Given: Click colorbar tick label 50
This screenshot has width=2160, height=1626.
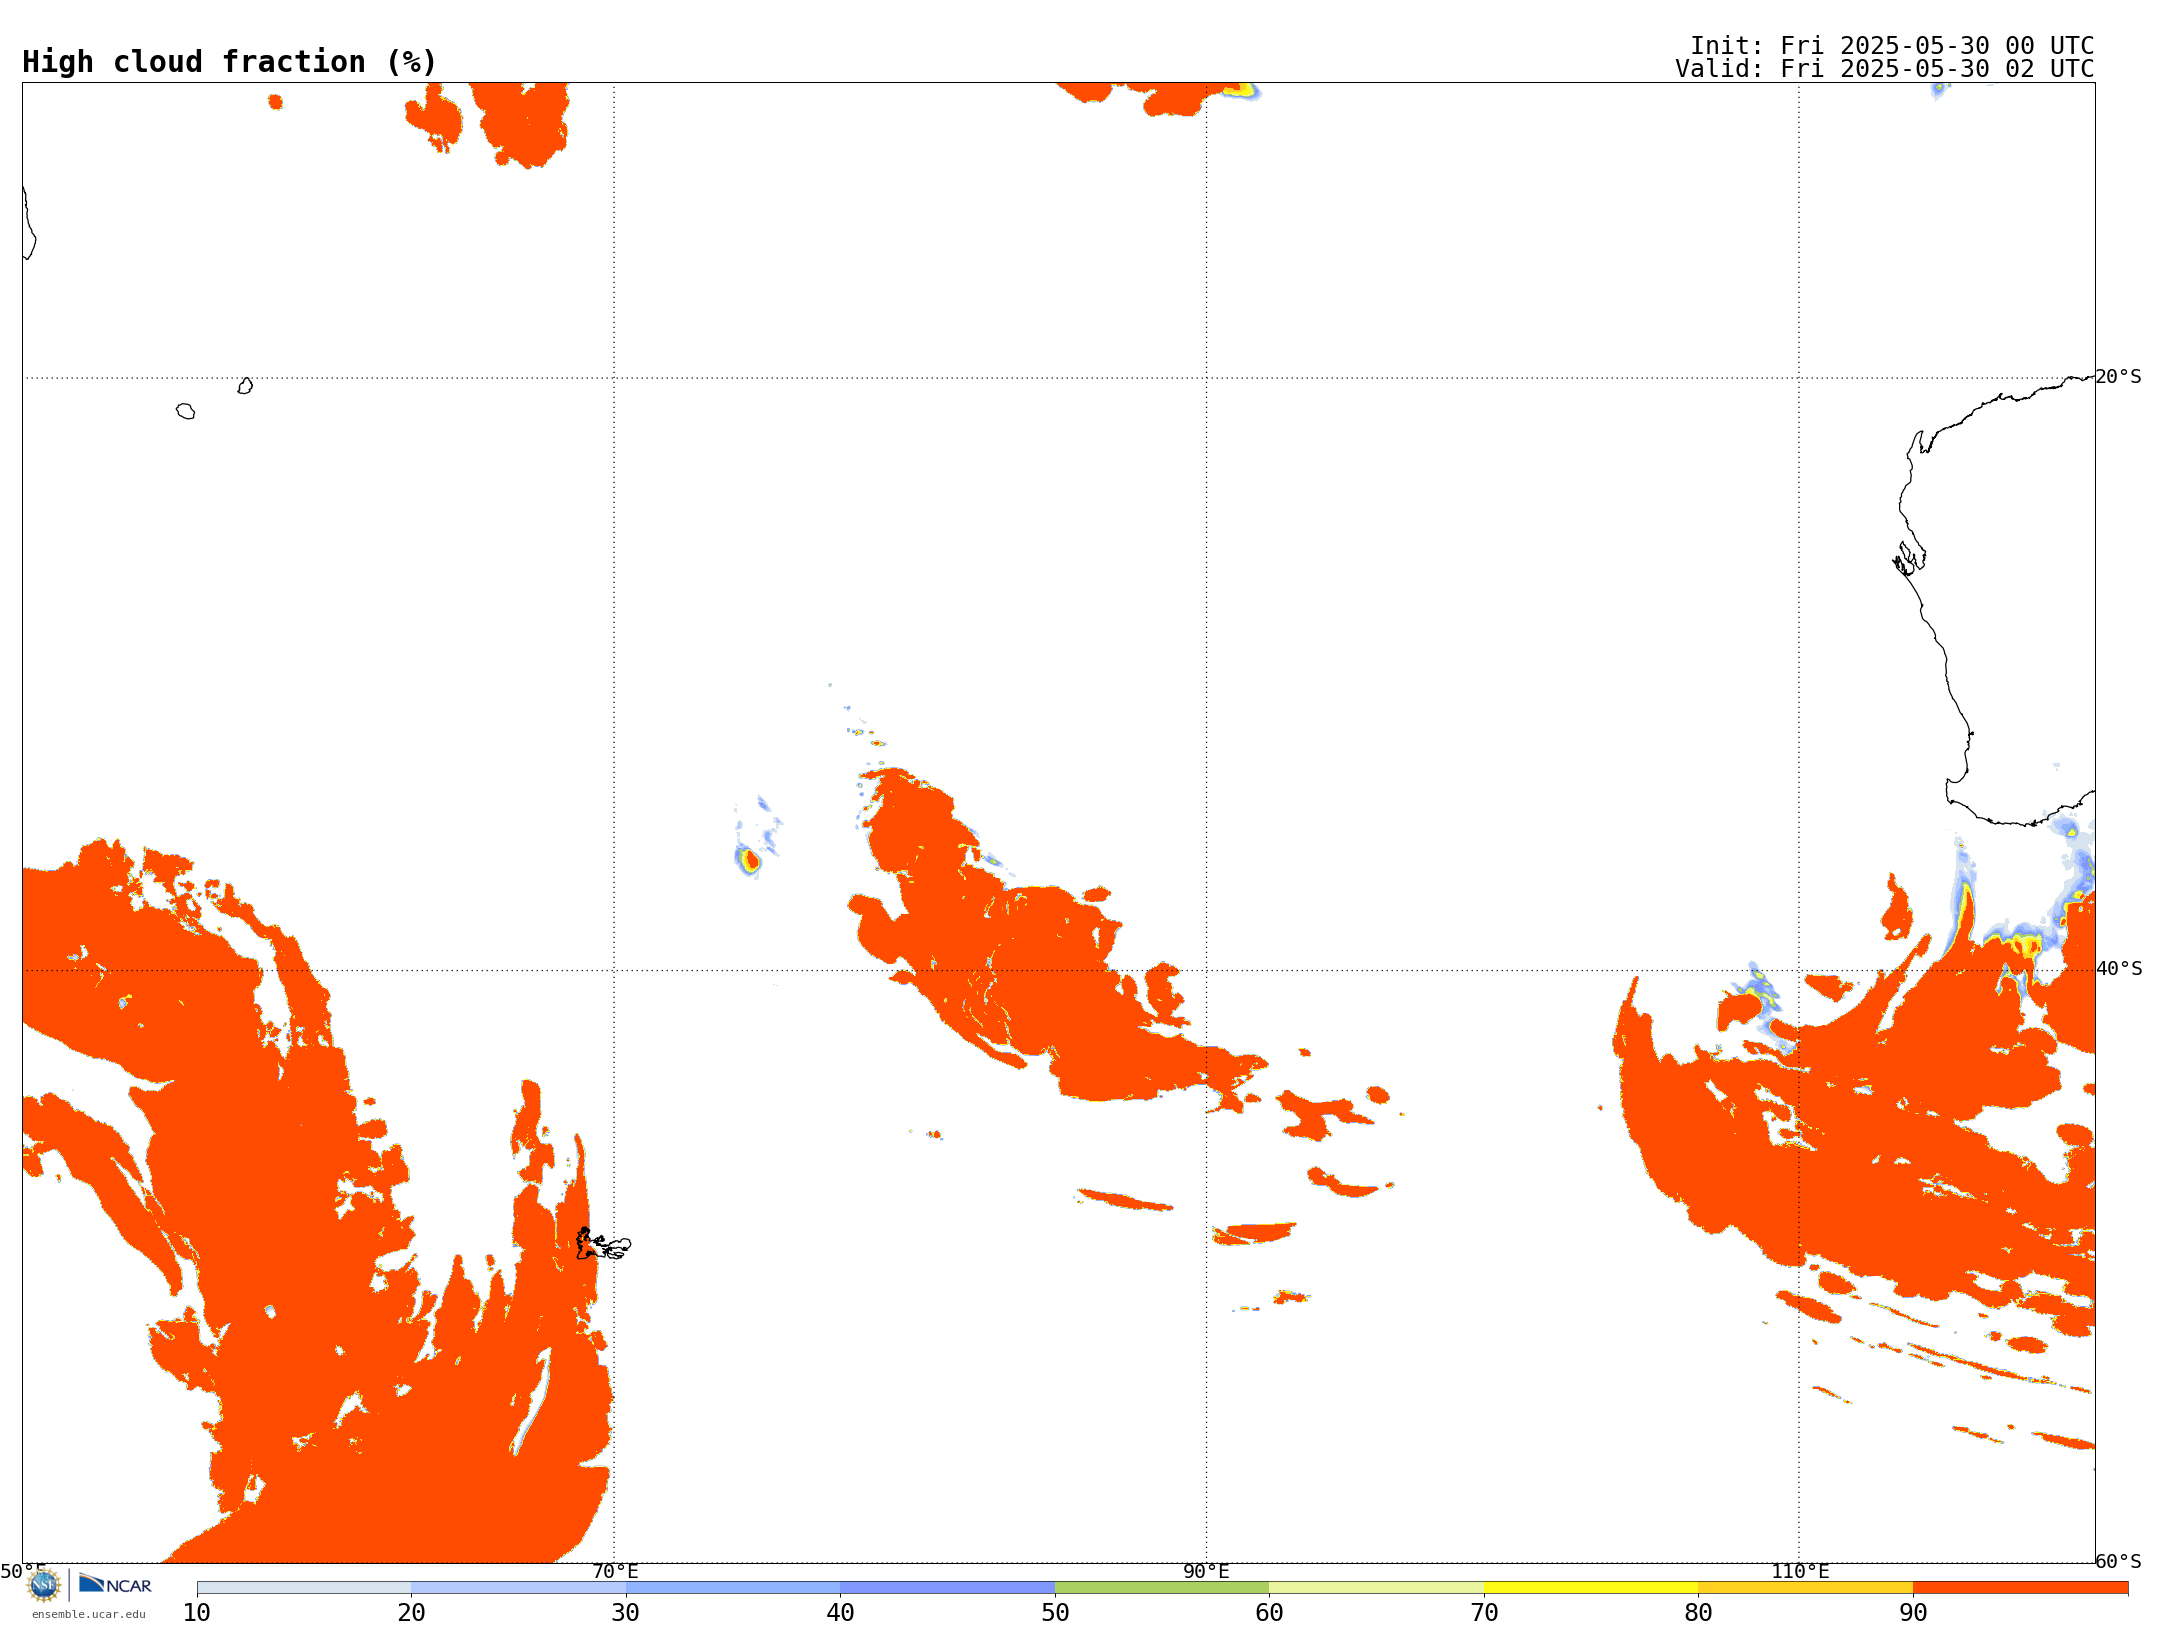Looking at the screenshot, I should [1055, 1612].
